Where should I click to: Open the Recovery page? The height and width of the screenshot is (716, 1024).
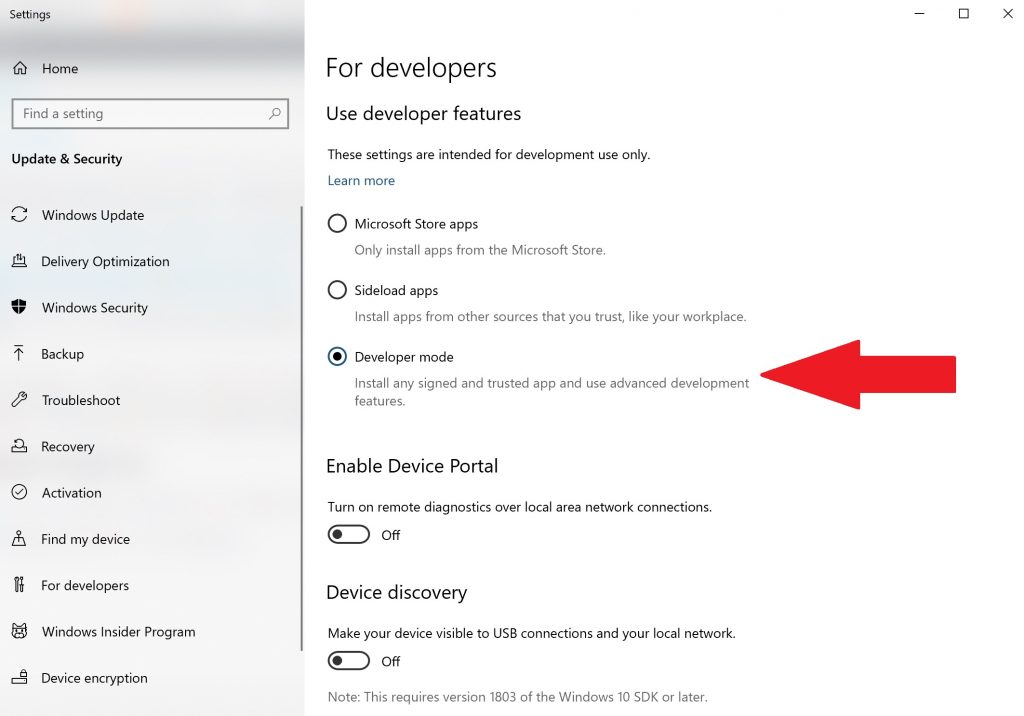[68, 447]
